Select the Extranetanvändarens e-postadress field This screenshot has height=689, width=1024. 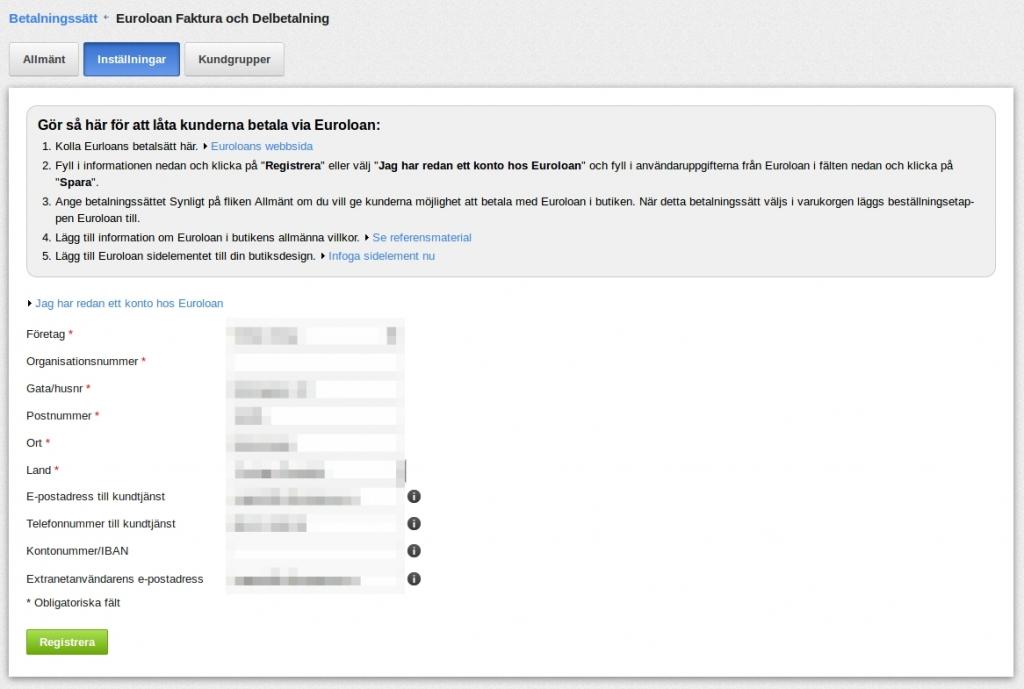tap(315, 579)
